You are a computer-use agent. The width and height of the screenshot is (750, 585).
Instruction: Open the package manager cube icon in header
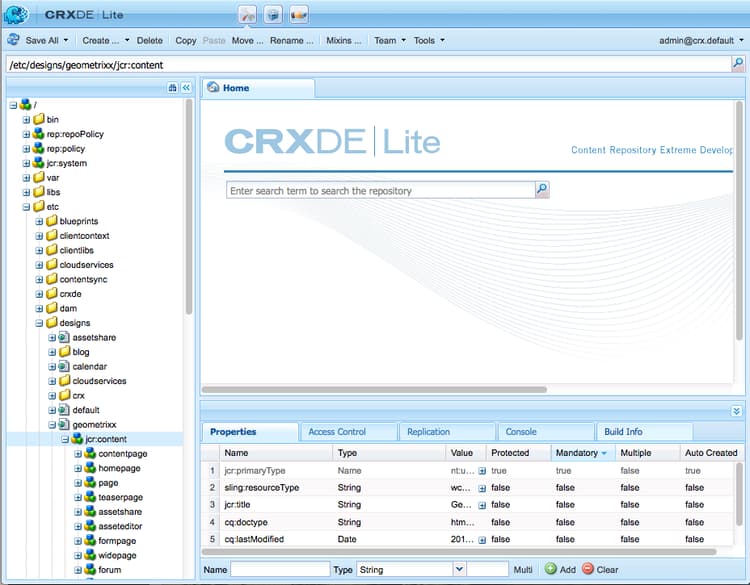273,15
